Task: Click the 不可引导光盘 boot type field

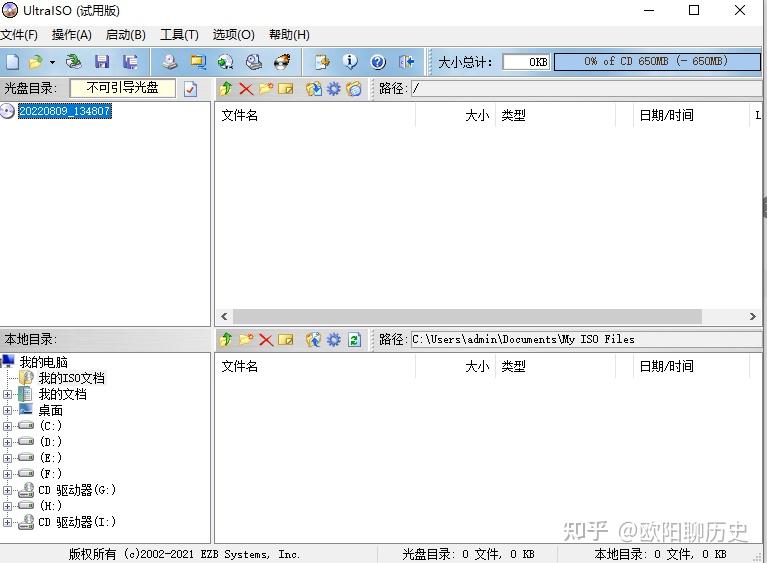Action: pyautogui.click(x=122, y=88)
